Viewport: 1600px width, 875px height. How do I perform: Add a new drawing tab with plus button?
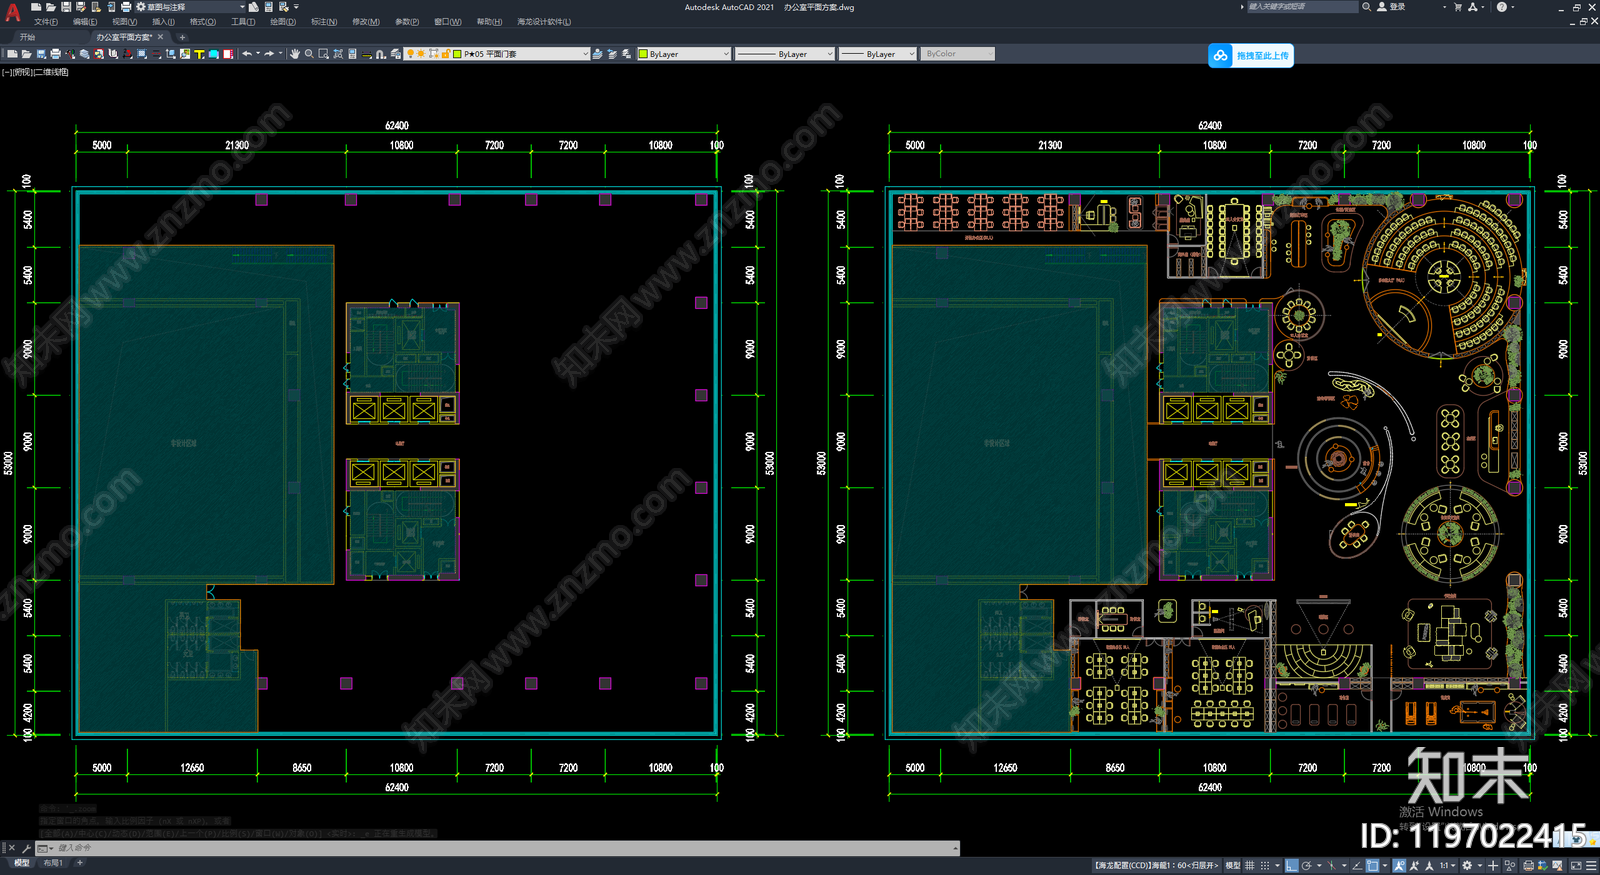coord(182,37)
